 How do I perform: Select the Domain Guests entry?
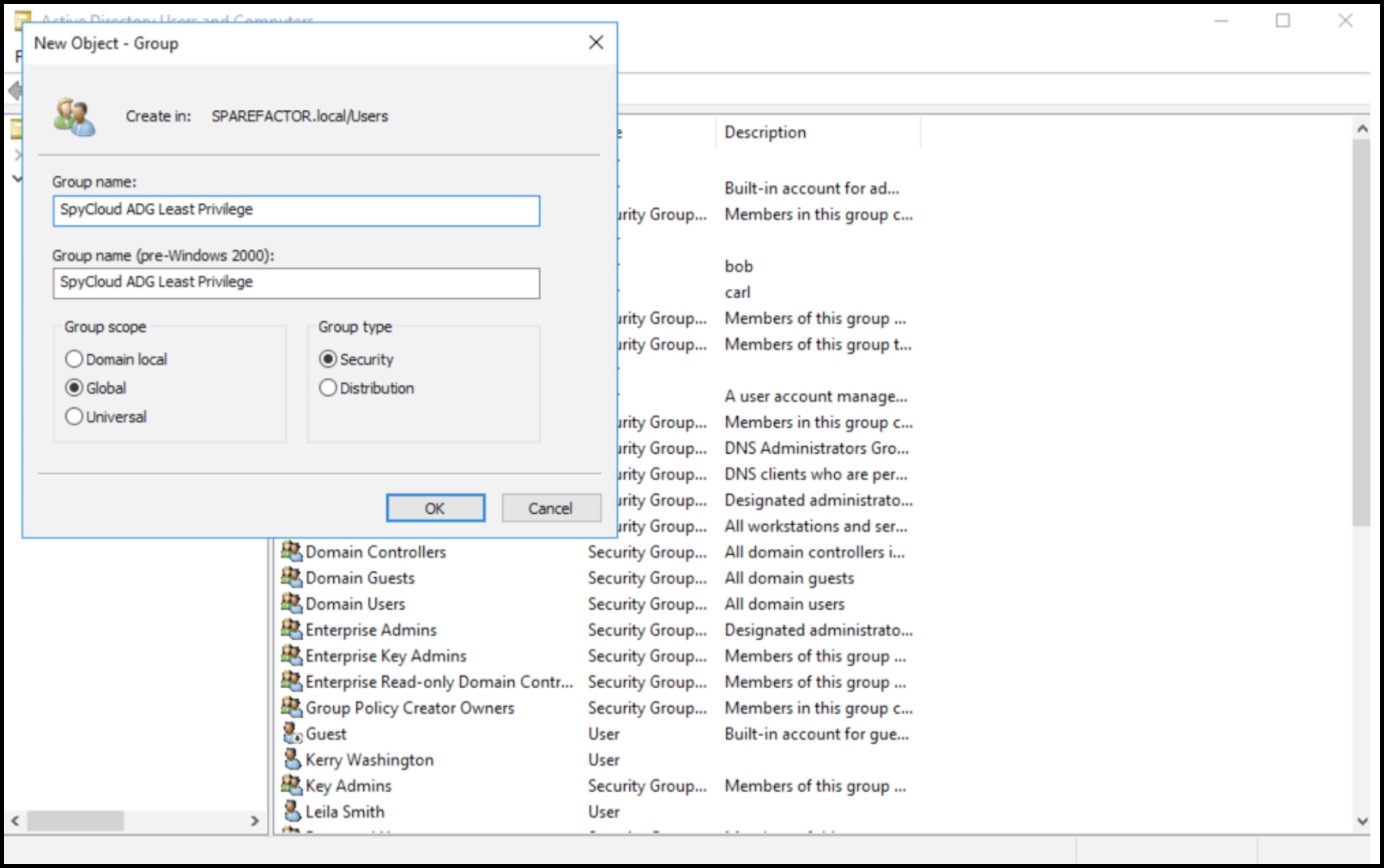point(360,578)
